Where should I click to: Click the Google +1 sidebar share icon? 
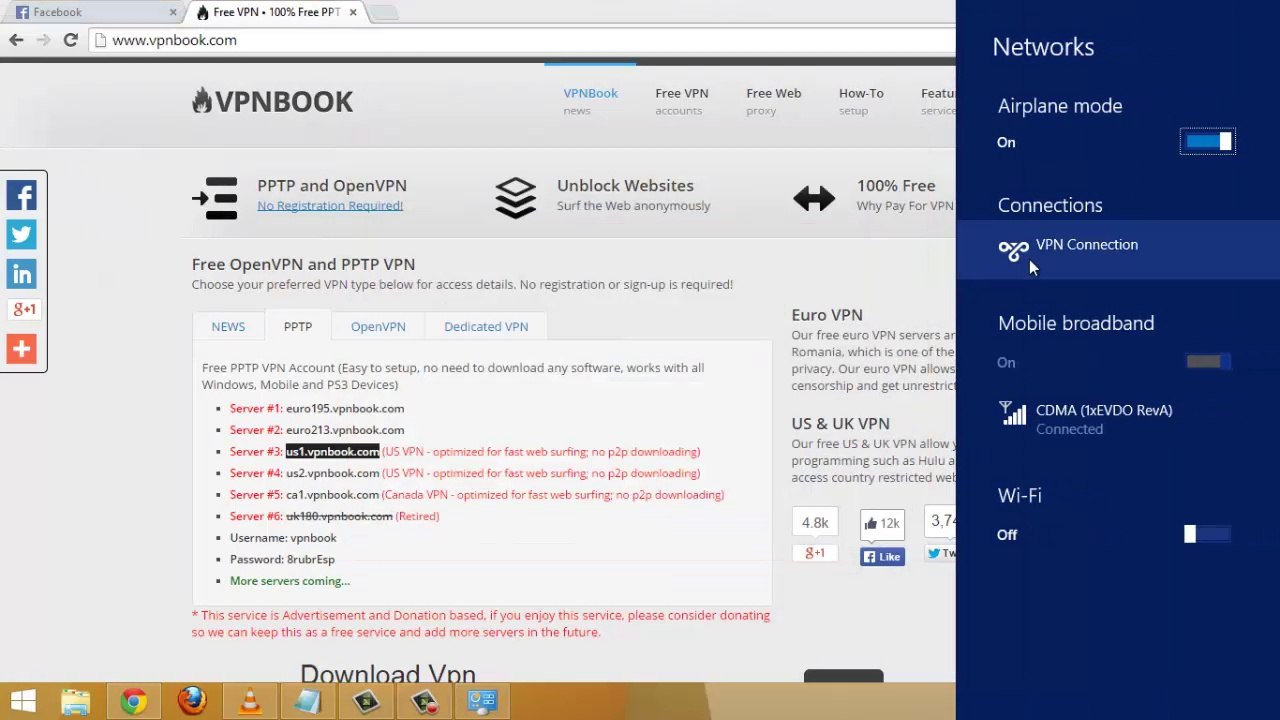click(x=22, y=310)
